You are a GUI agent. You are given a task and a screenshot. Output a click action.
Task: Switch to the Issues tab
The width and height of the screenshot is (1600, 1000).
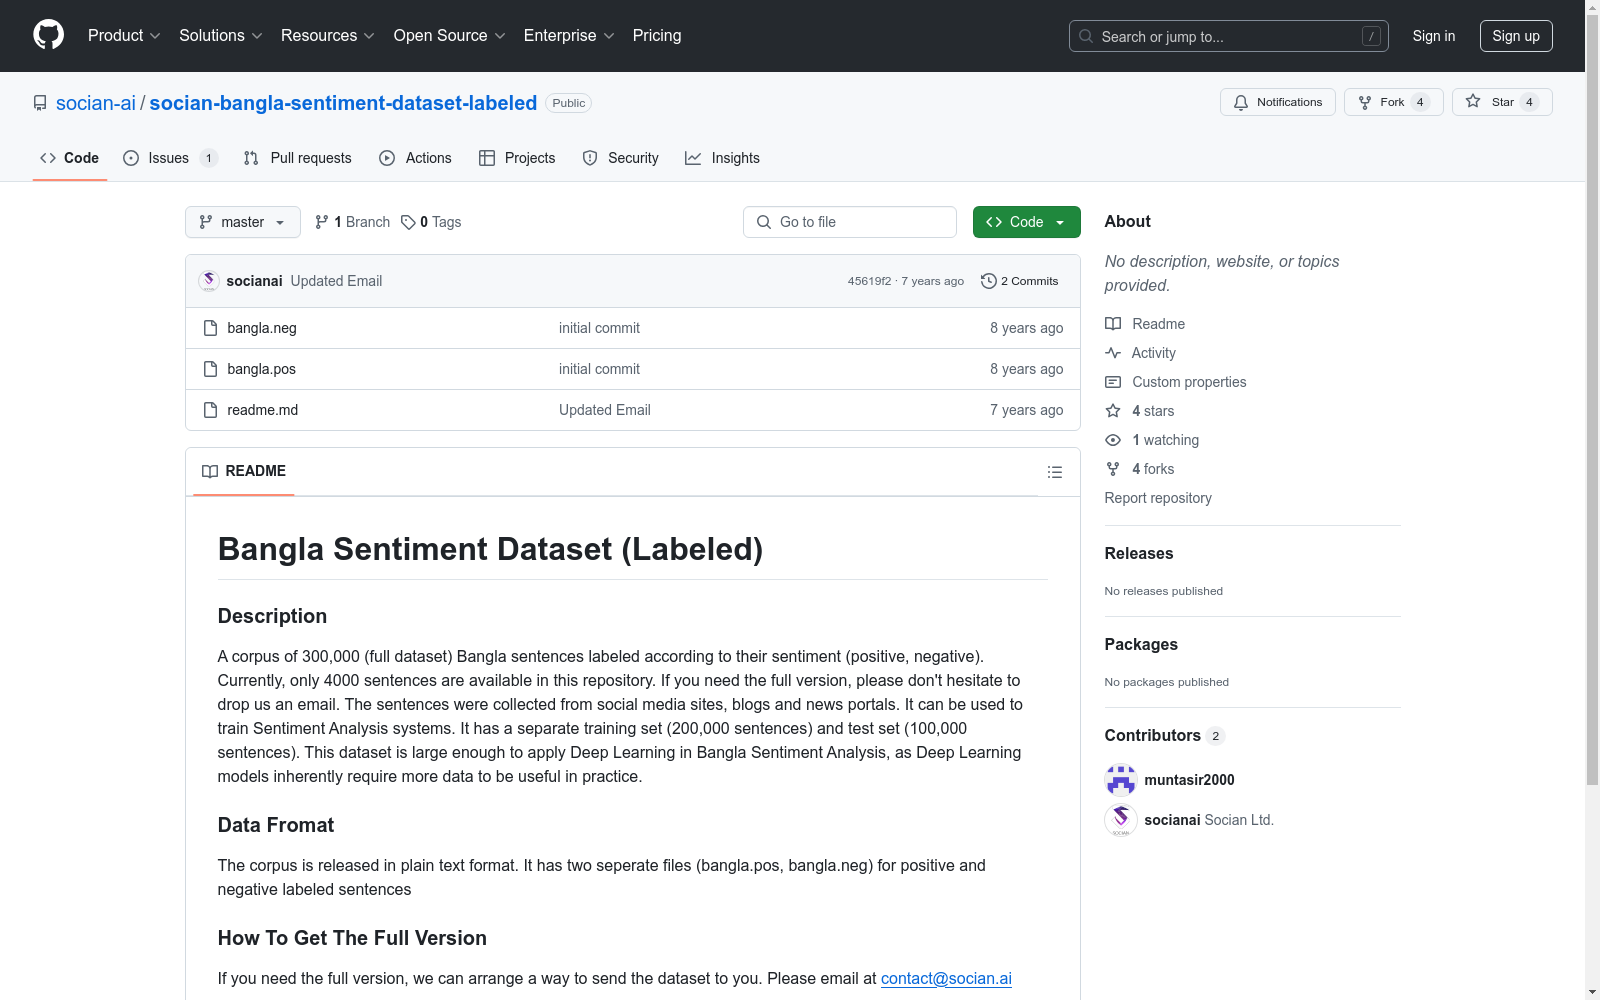pos(170,158)
